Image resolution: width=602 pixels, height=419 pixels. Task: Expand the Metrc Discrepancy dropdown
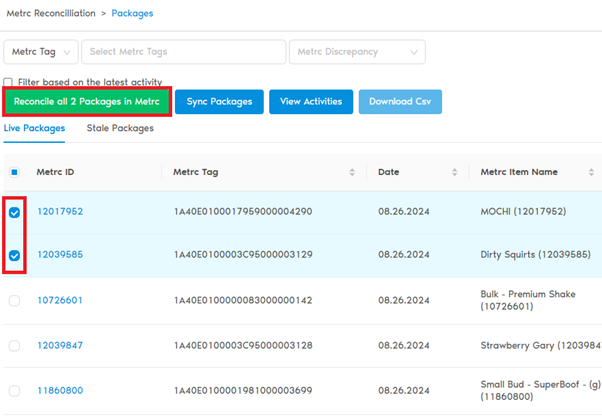click(356, 52)
